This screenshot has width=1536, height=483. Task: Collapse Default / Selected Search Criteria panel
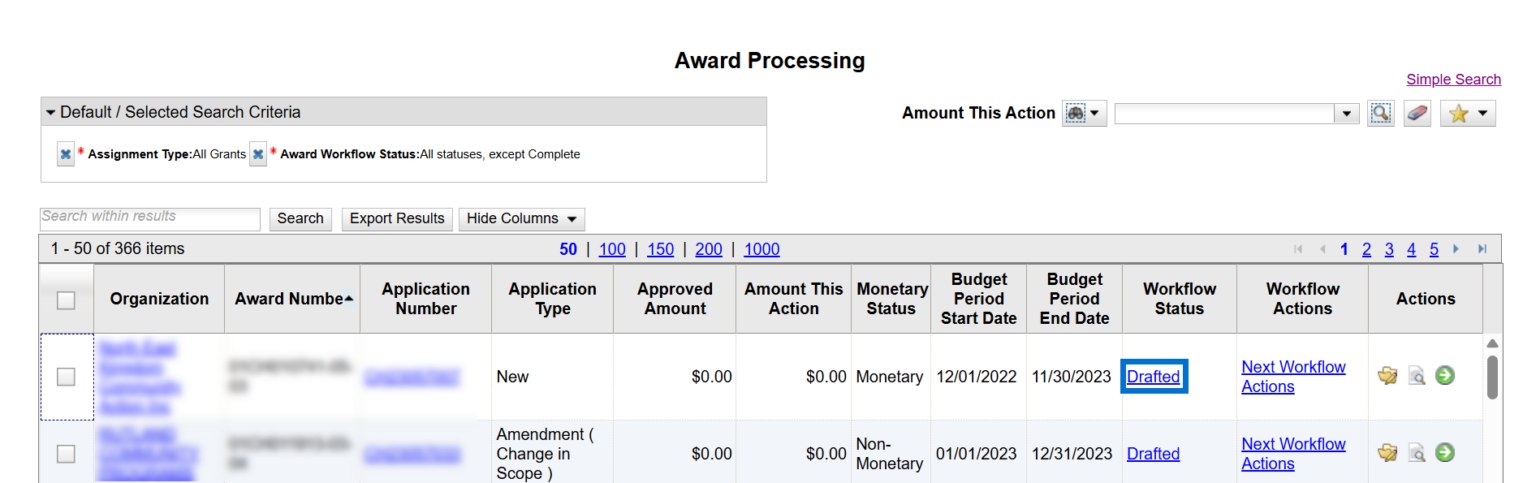click(51, 112)
